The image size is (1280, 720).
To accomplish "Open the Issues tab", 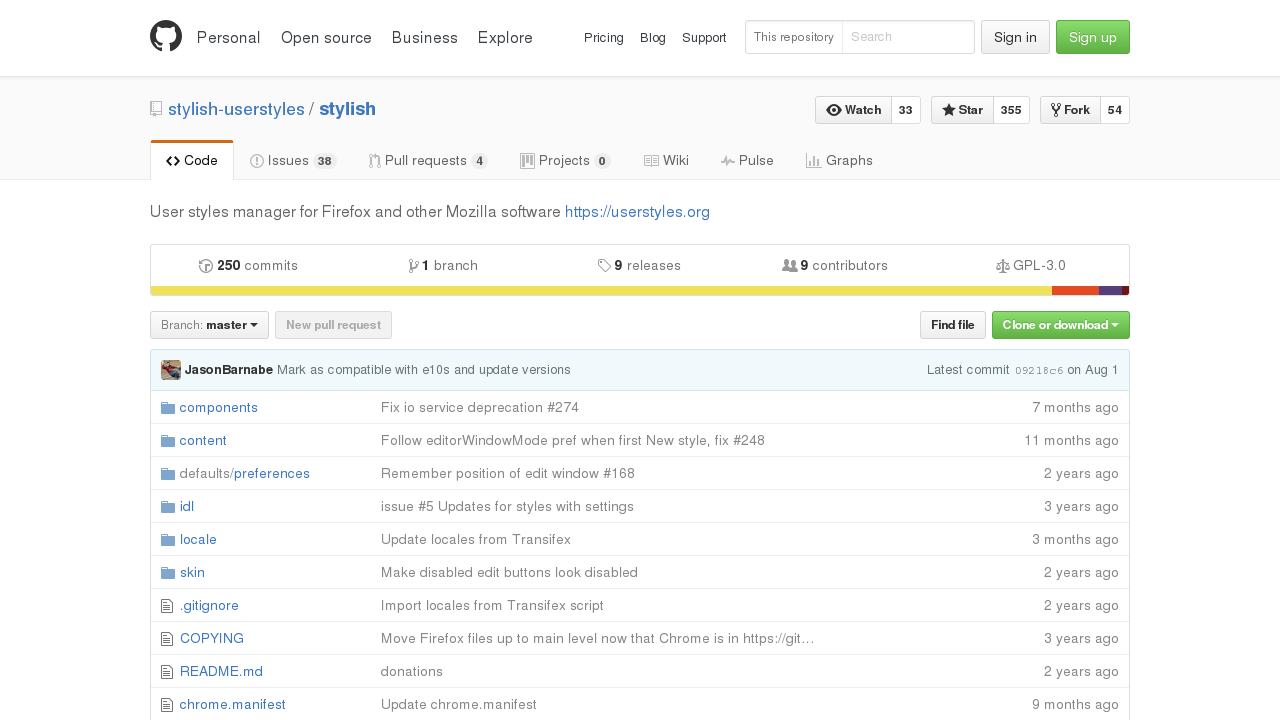I will [x=293, y=160].
